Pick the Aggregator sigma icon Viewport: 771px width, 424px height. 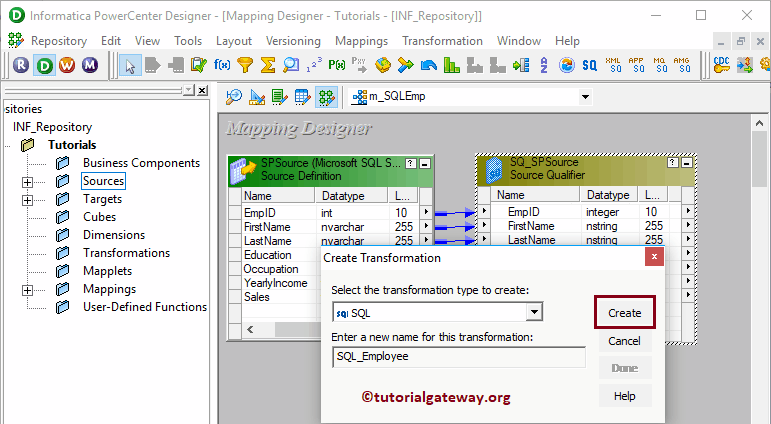click(268, 64)
